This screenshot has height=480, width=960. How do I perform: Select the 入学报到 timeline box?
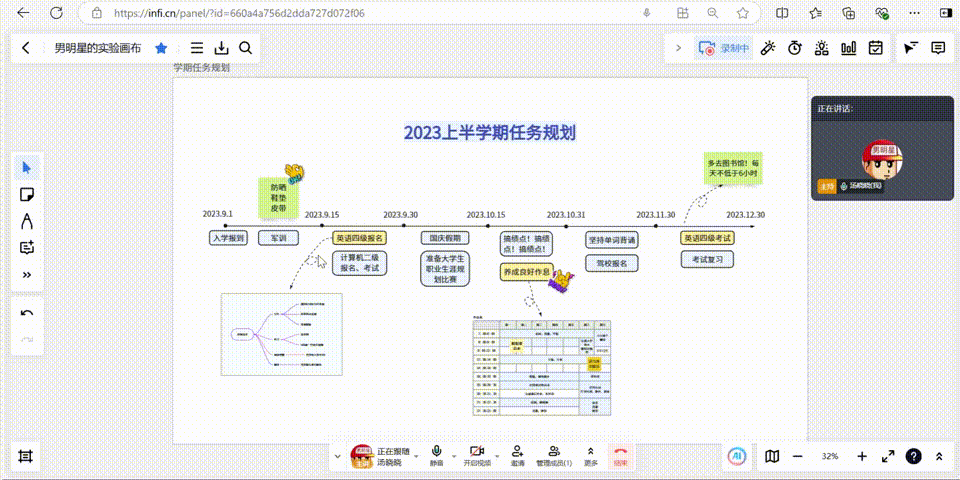228,238
